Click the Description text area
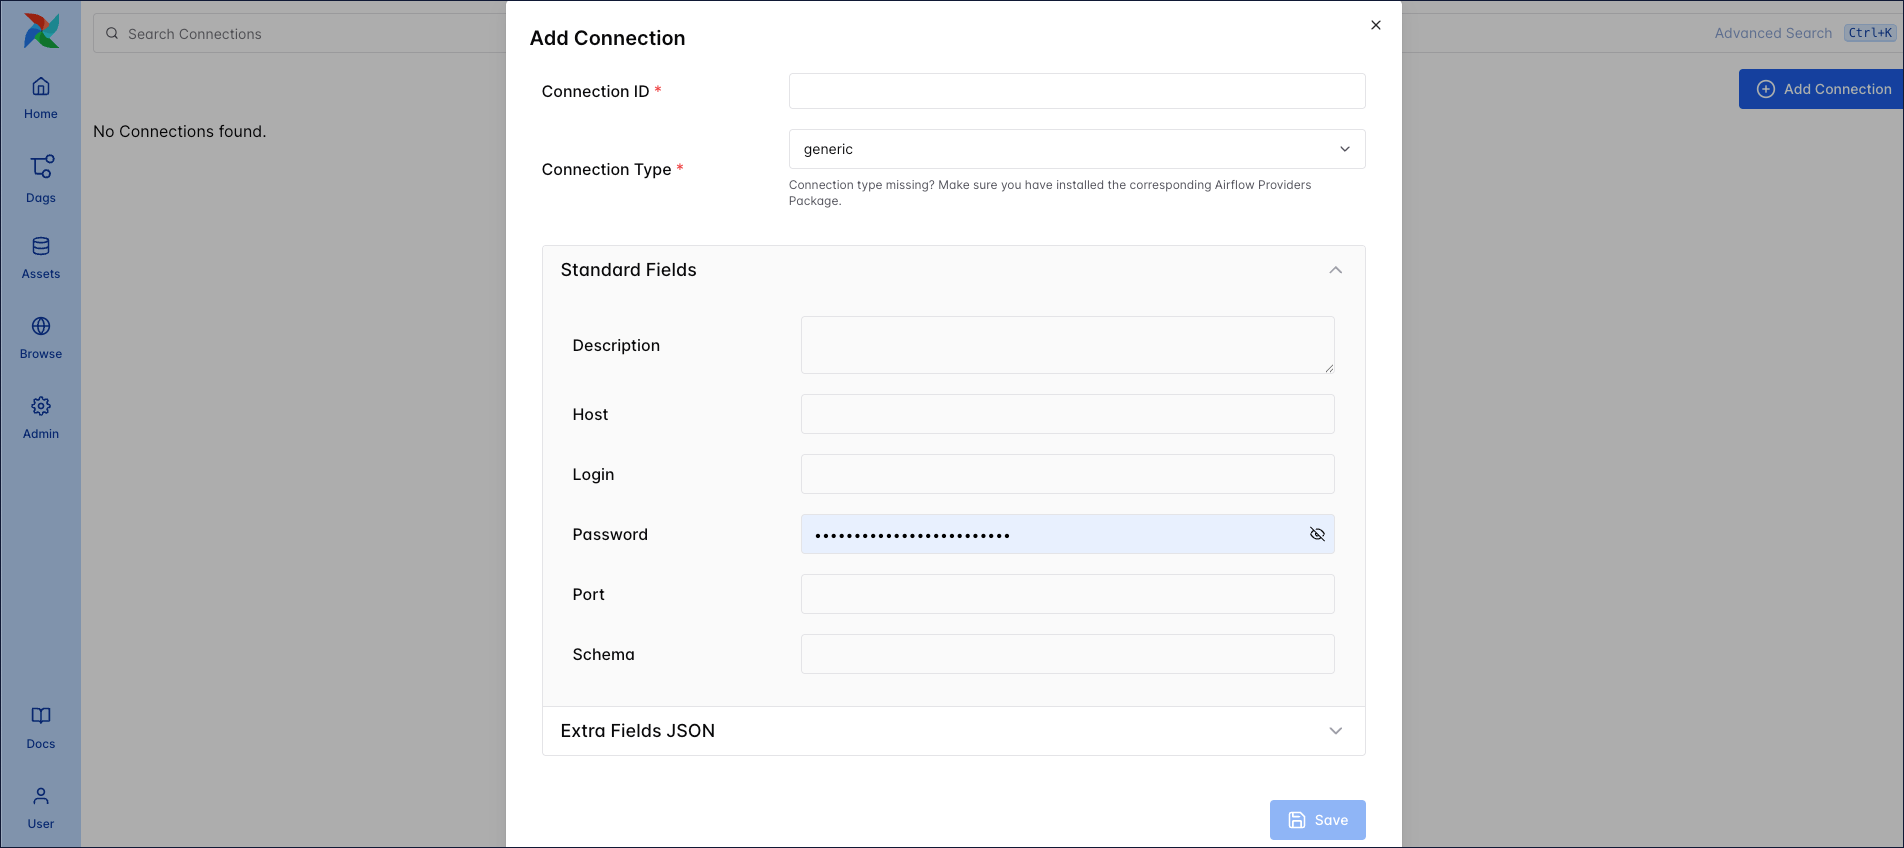This screenshot has width=1904, height=848. pyautogui.click(x=1067, y=345)
